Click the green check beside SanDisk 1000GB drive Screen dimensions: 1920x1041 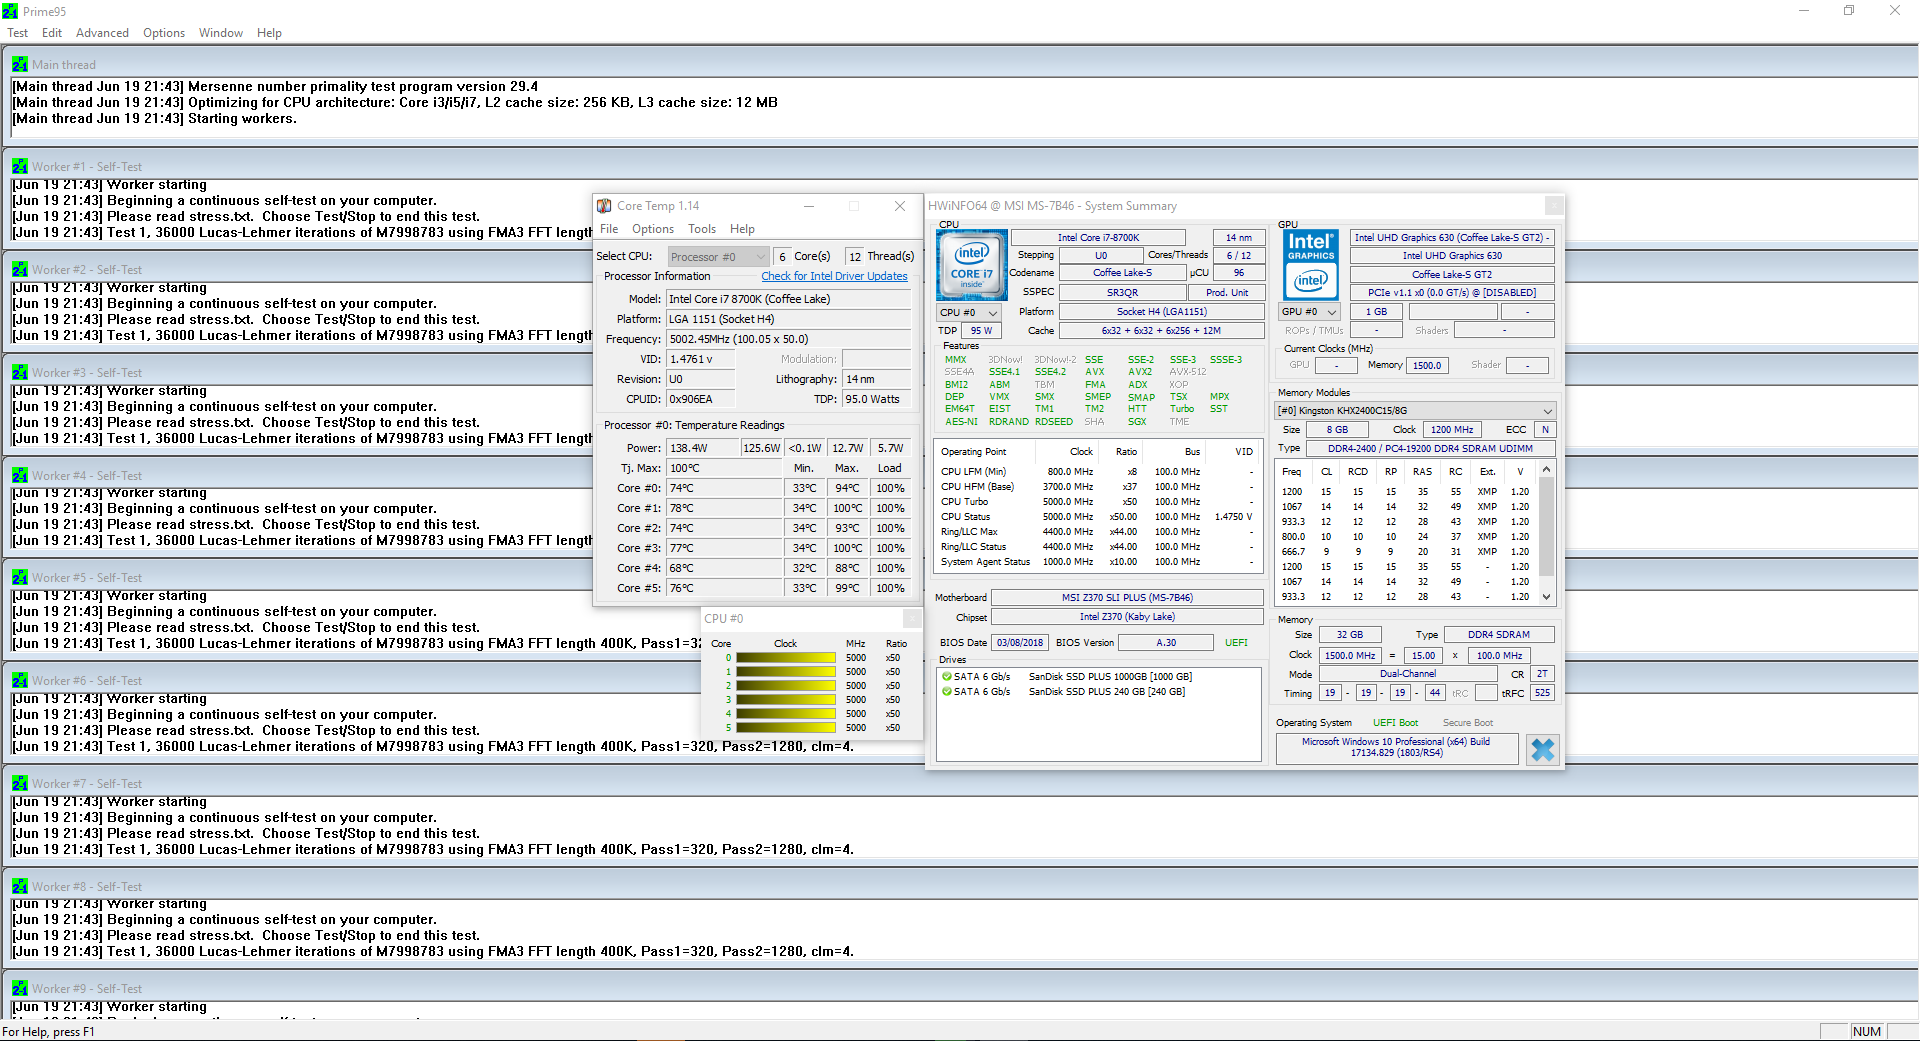[946, 676]
